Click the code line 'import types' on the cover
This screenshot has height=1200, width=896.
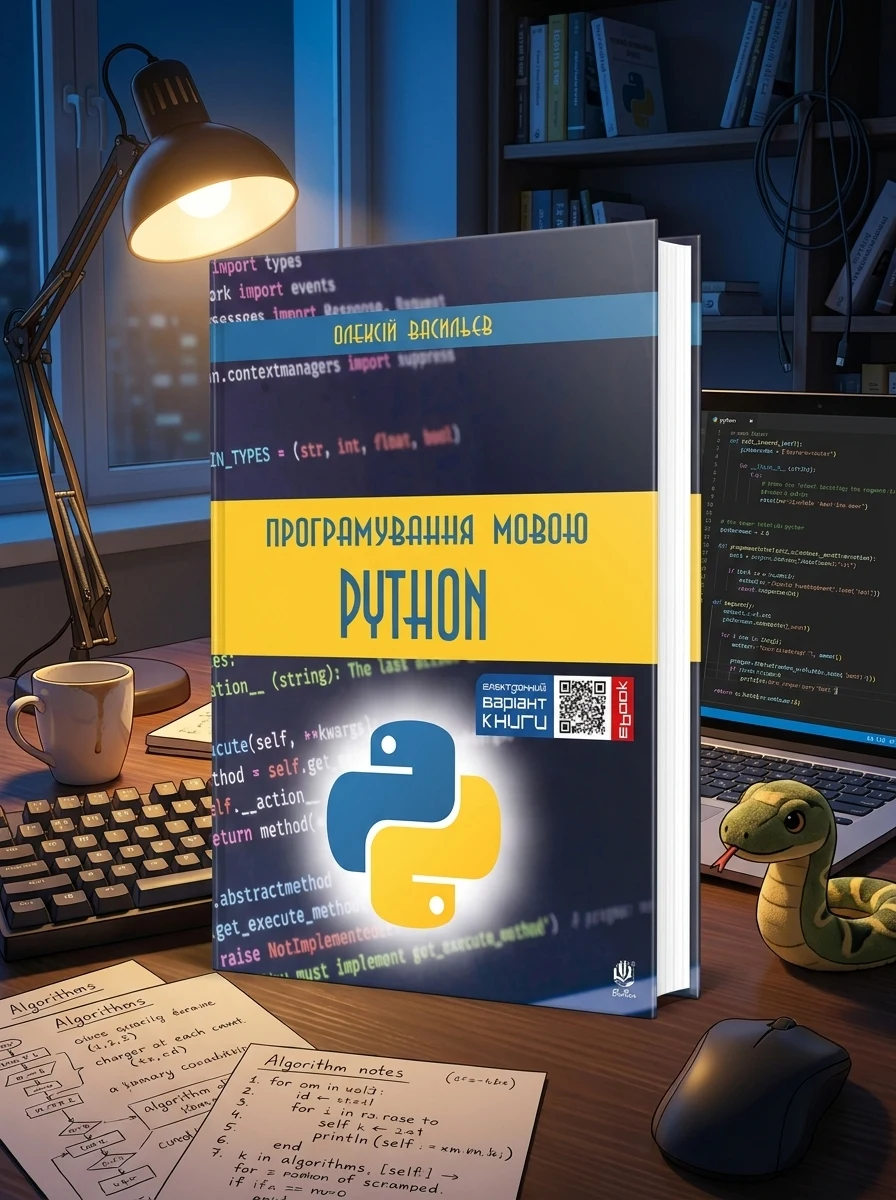click(257, 264)
